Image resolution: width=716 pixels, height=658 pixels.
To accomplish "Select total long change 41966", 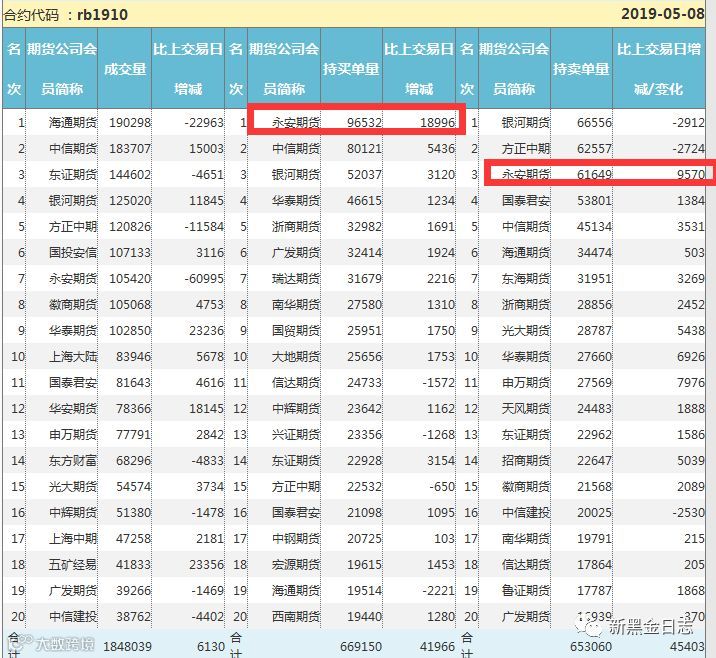I will [x=437, y=647].
